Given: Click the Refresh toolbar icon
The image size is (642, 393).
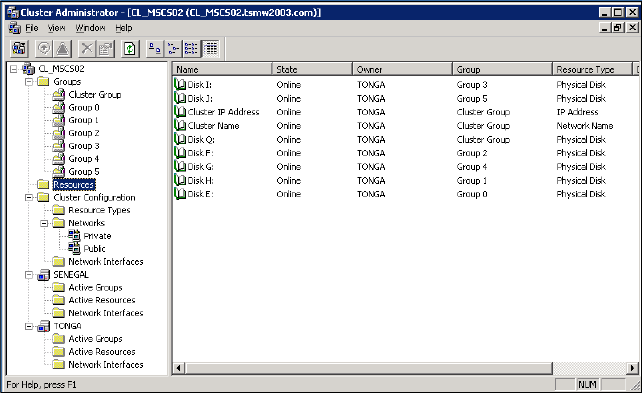Looking at the screenshot, I should 130,49.
